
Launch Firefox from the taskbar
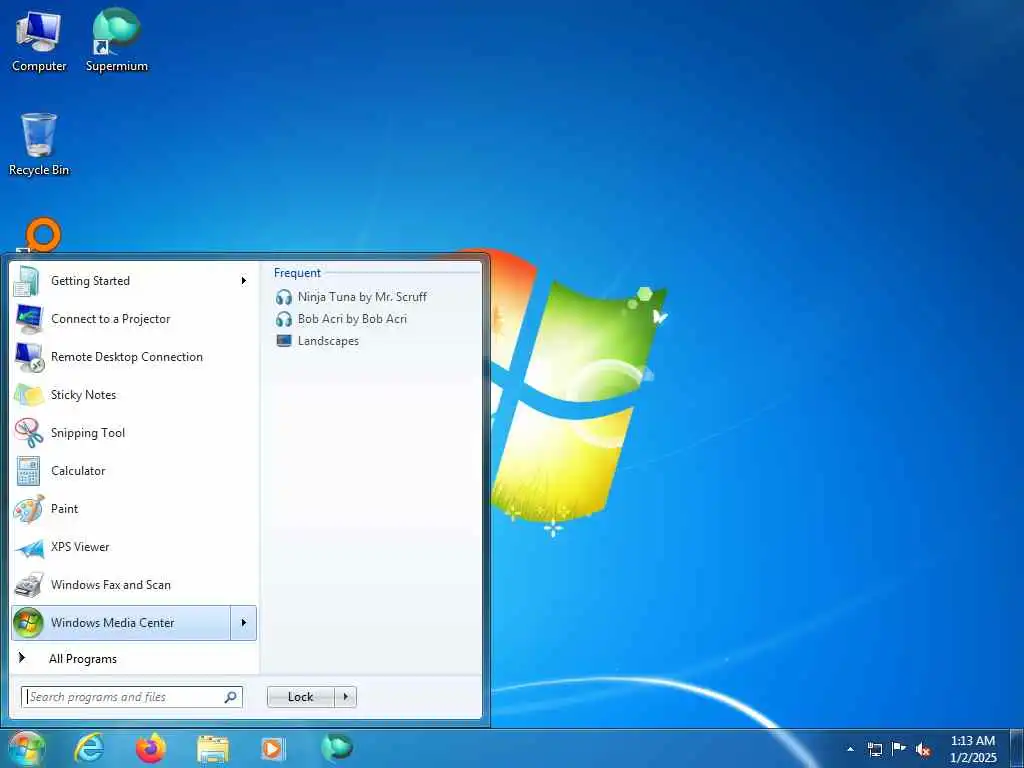[x=150, y=748]
